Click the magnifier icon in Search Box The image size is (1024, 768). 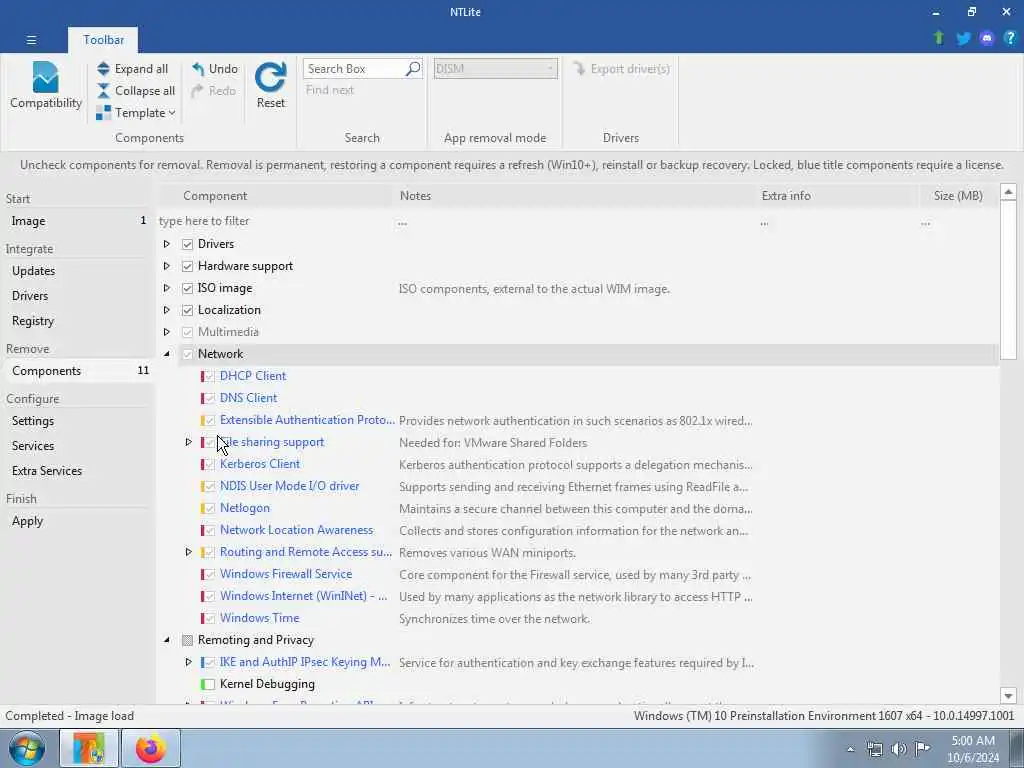pyautogui.click(x=413, y=69)
